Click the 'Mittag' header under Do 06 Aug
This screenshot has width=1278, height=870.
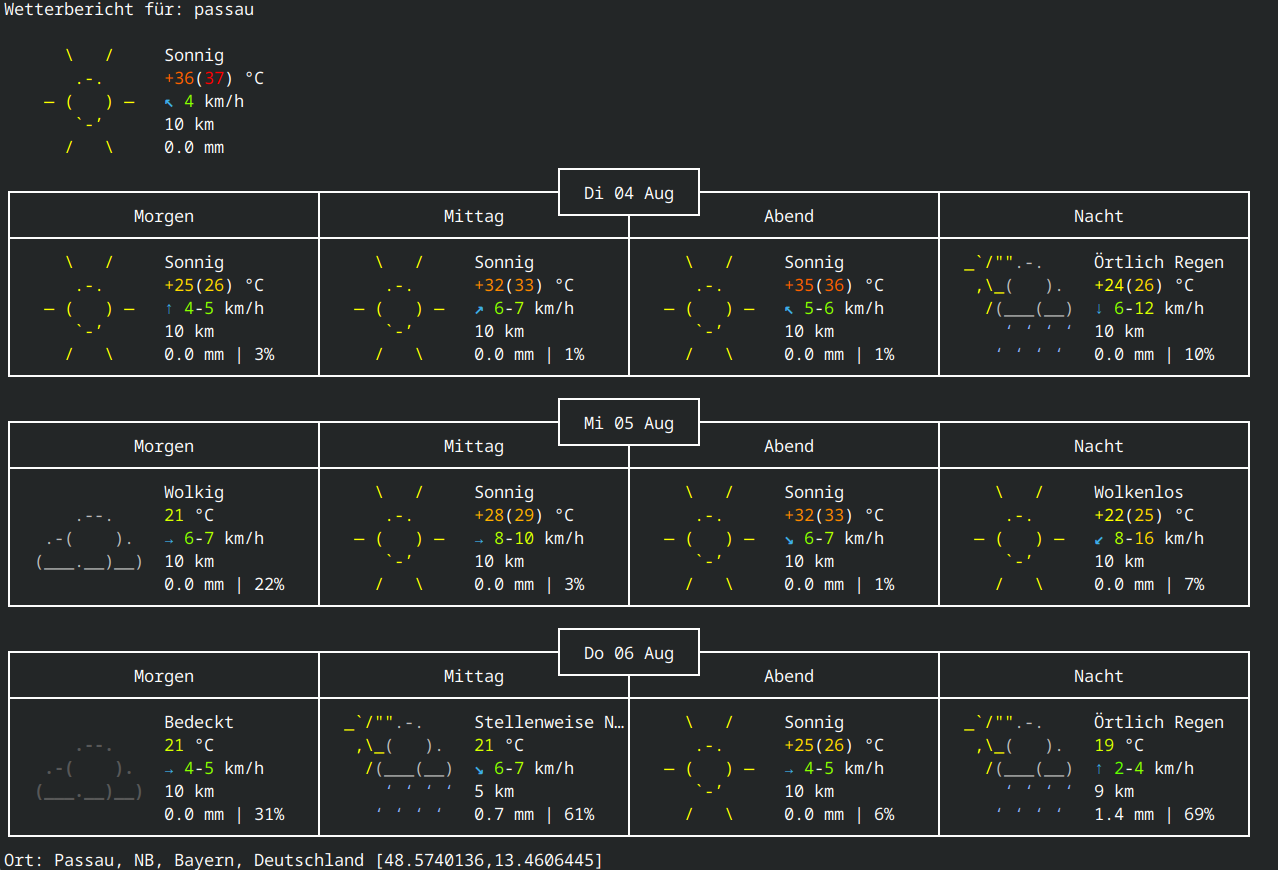click(x=474, y=676)
